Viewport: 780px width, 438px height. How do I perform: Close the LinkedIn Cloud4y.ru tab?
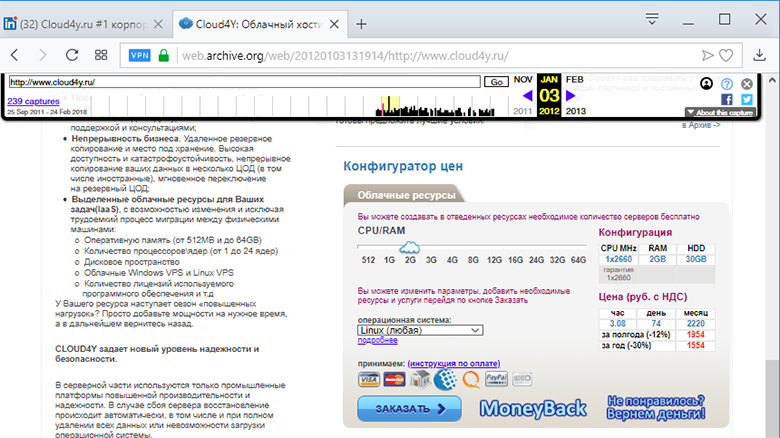tap(158, 24)
